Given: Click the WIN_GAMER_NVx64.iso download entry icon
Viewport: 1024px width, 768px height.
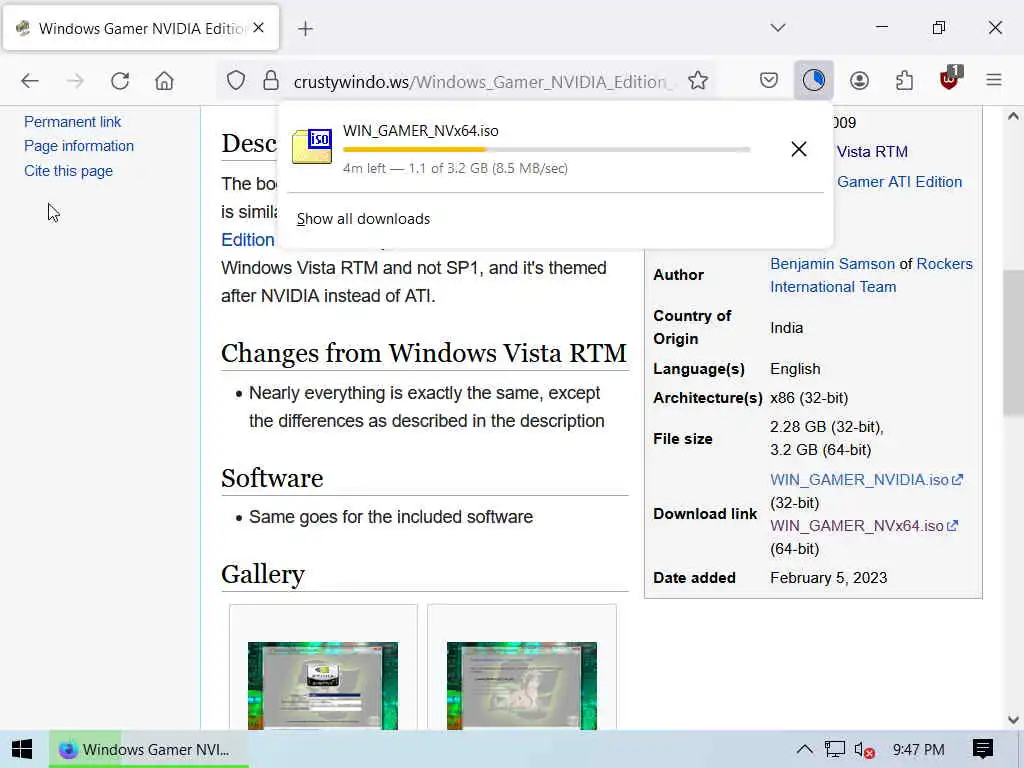Looking at the screenshot, I should coord(312,146).
